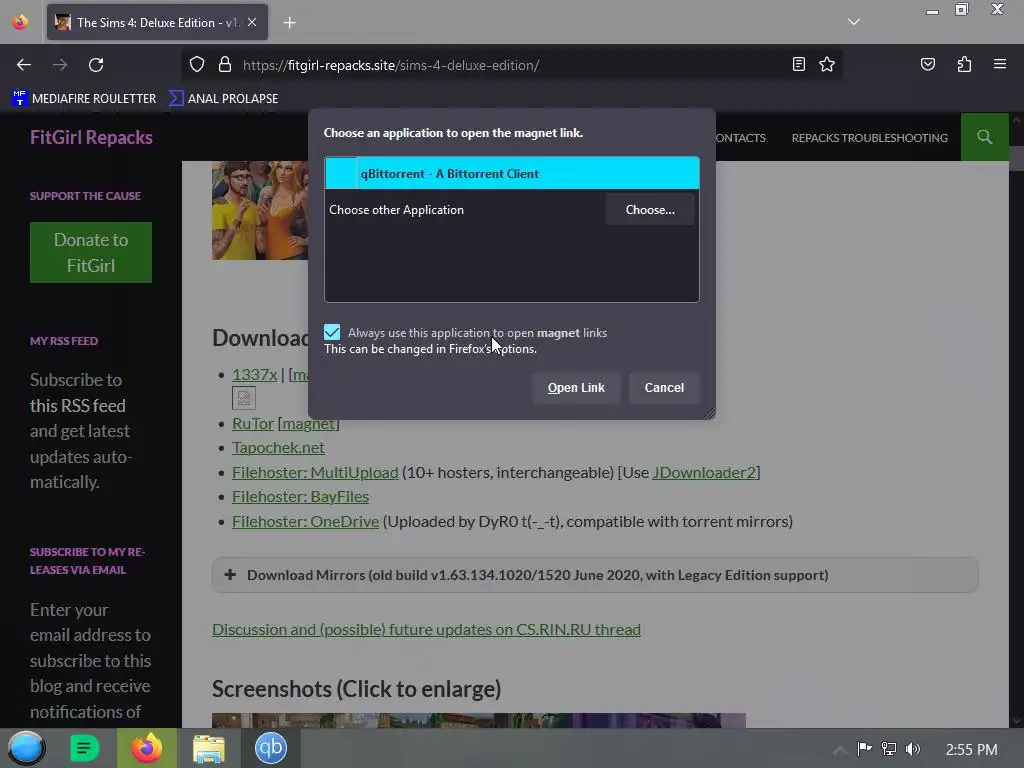
Task: Open Filehoster: MultiUpload link
Action: pos(315,472)
